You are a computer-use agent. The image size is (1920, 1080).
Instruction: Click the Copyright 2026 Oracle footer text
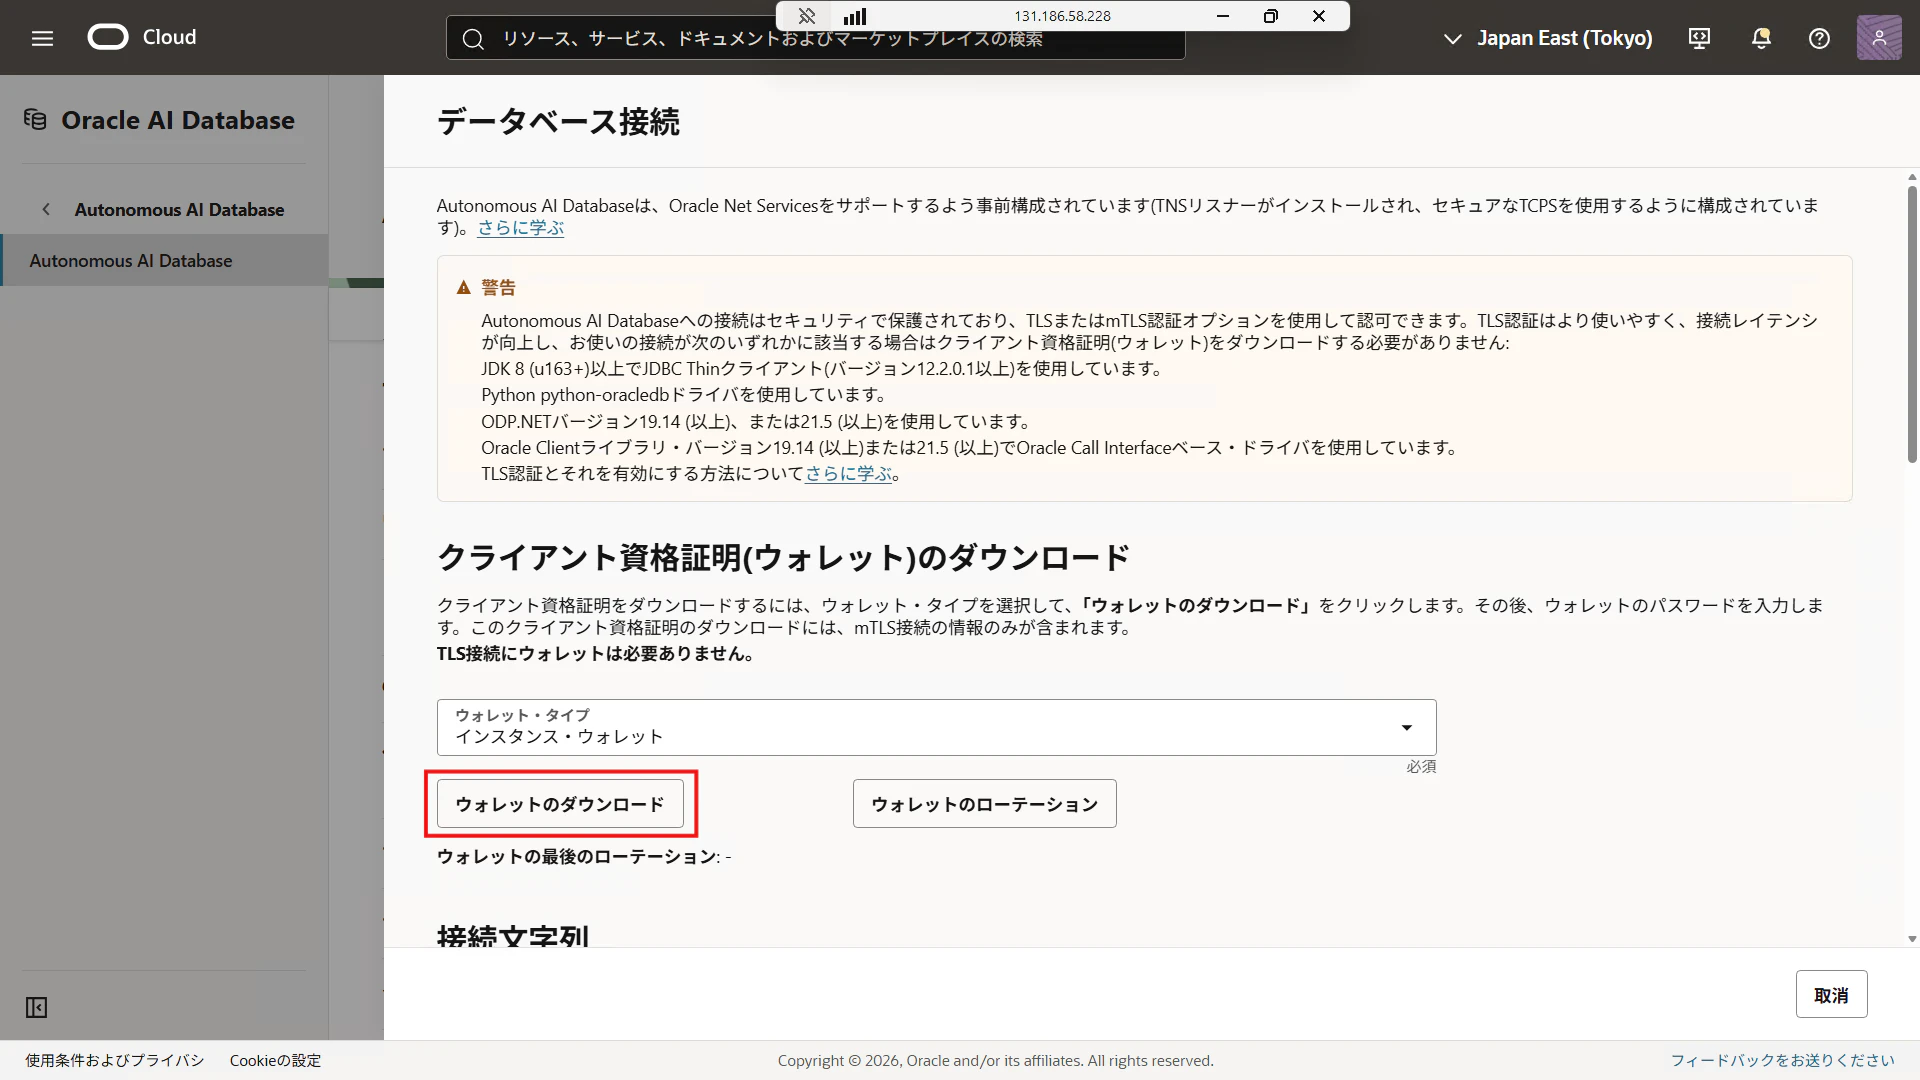995,1060
